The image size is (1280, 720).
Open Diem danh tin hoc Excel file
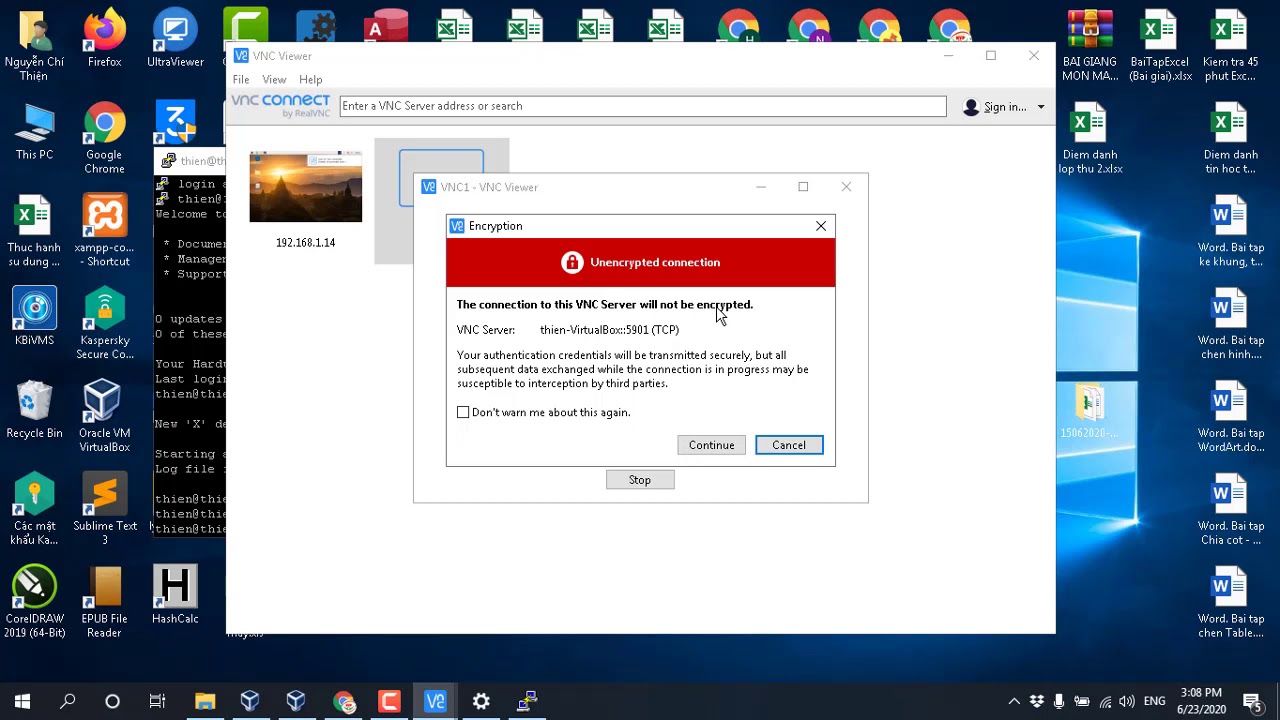[1230, 139]
